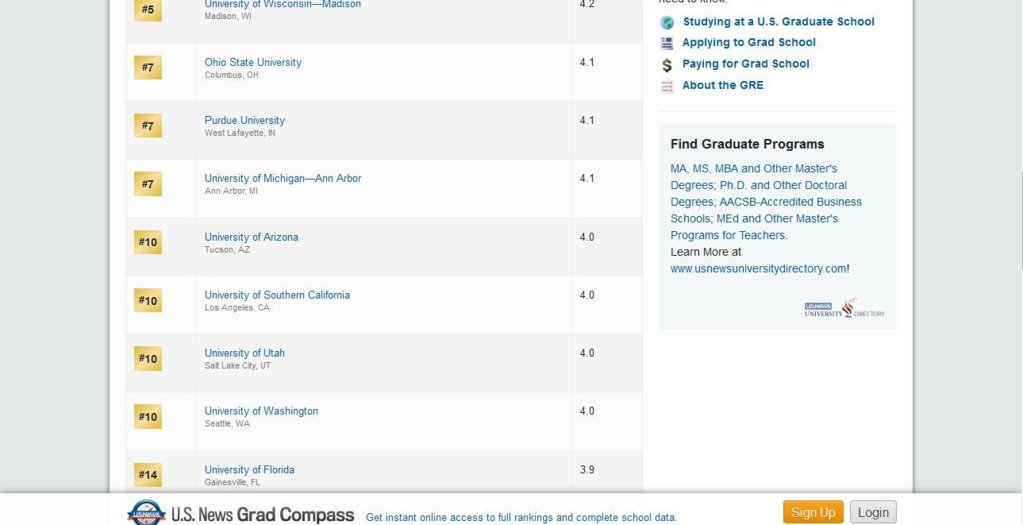Click the Salt Lake City, UT location text
The height and width of the screenshot is (525, 1023).
coord(237,367)
